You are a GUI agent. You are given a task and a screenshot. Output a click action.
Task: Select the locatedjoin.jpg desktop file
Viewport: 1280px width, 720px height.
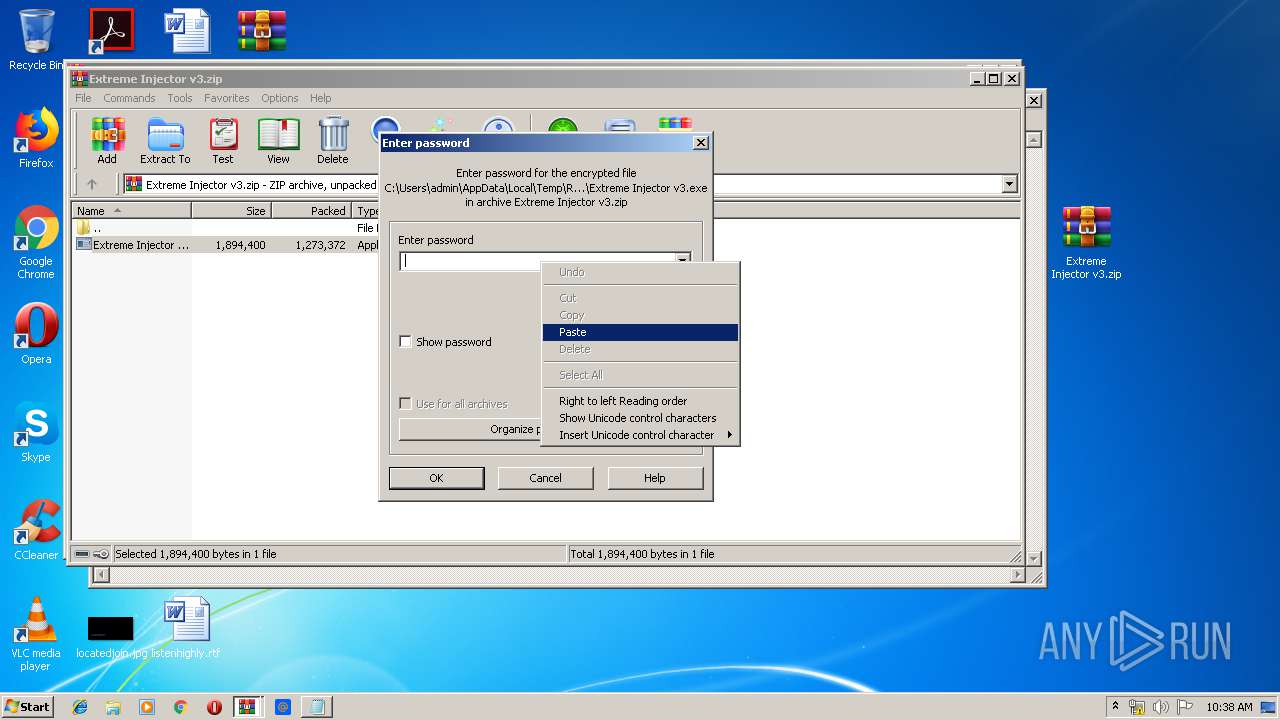coord(110,637)
